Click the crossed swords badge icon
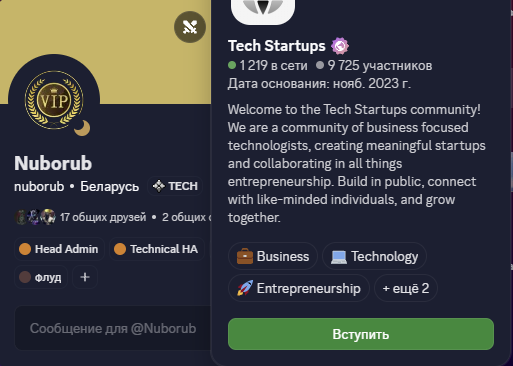Image resolution: width=513 pixels, height=366 pixels. [x=190, y=27]
